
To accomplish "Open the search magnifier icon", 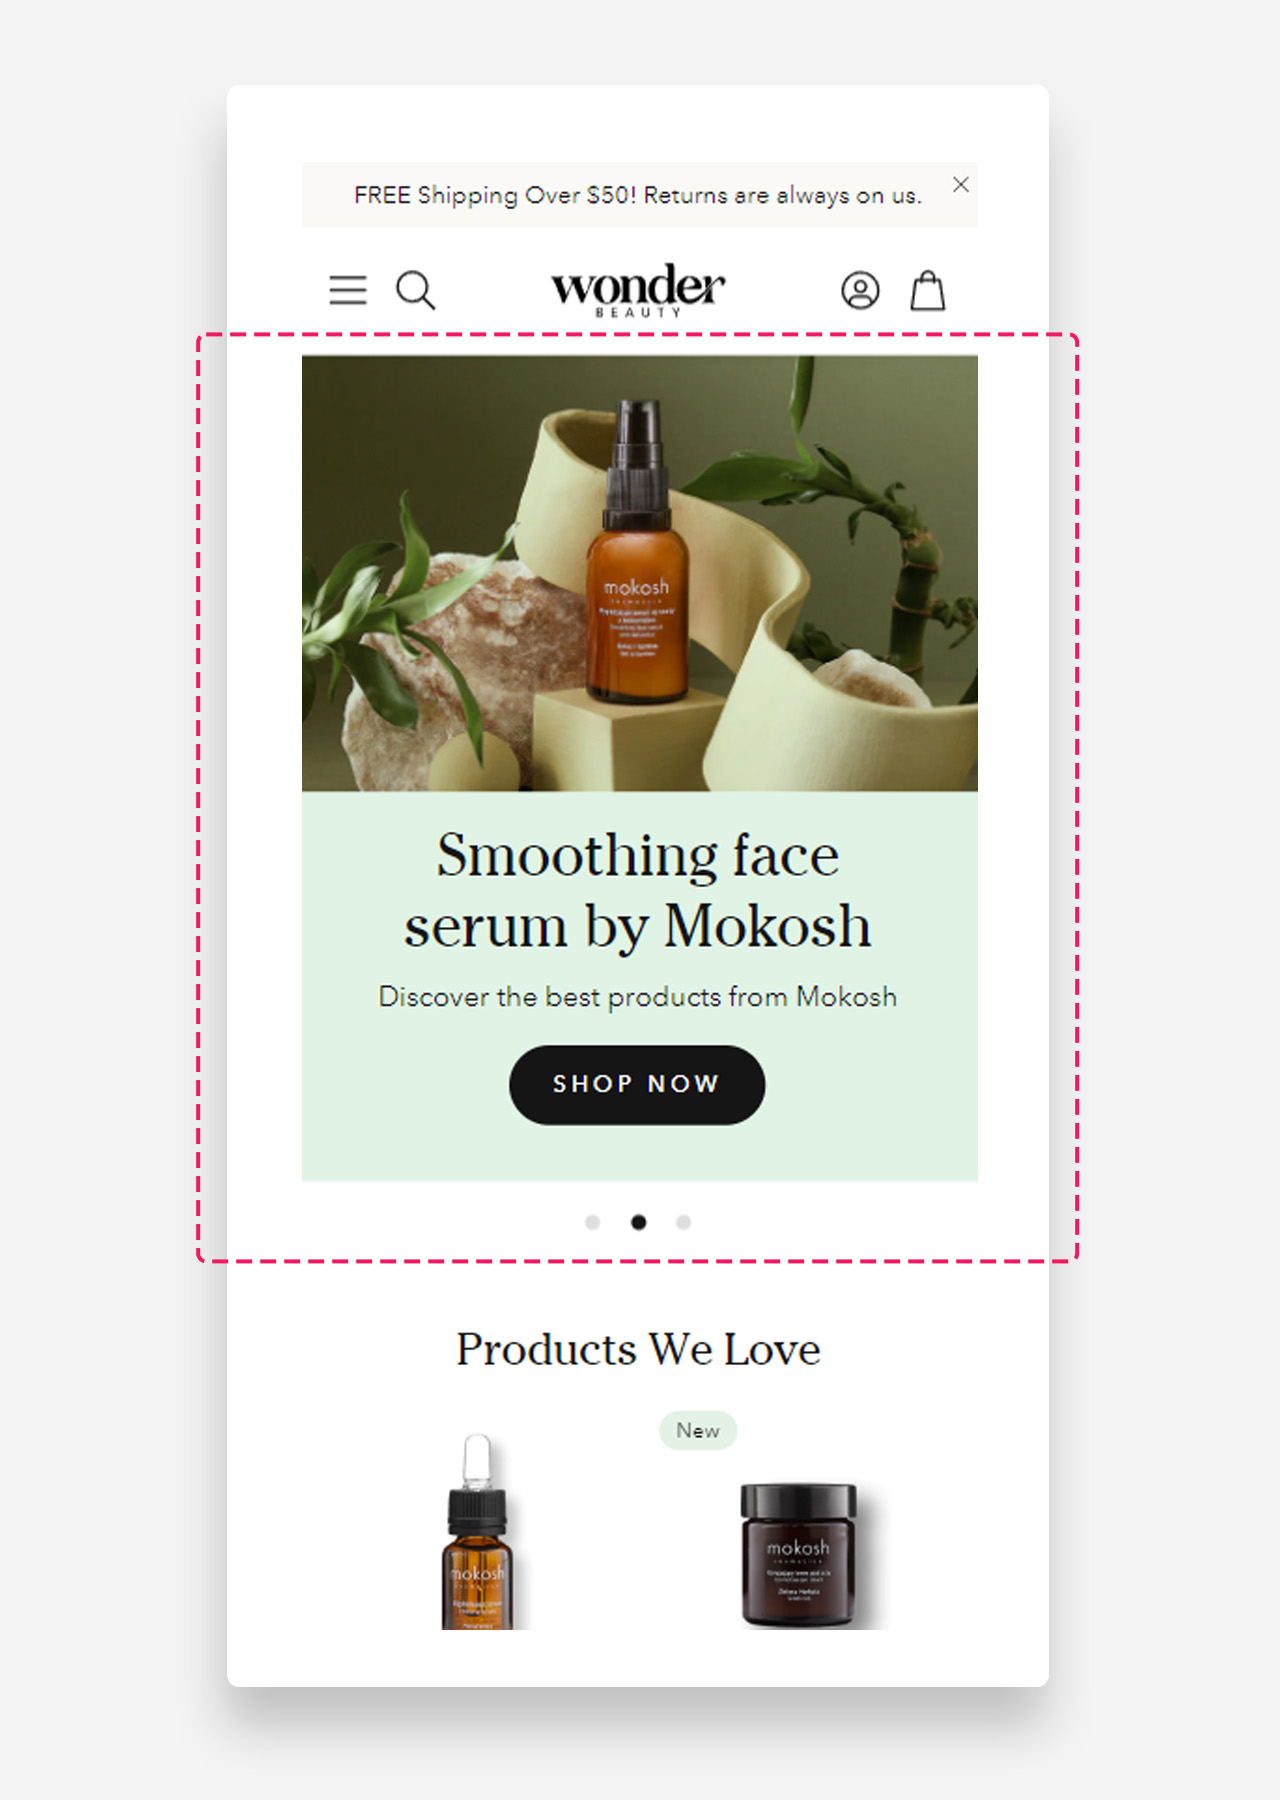I will [x=416, y=290].
